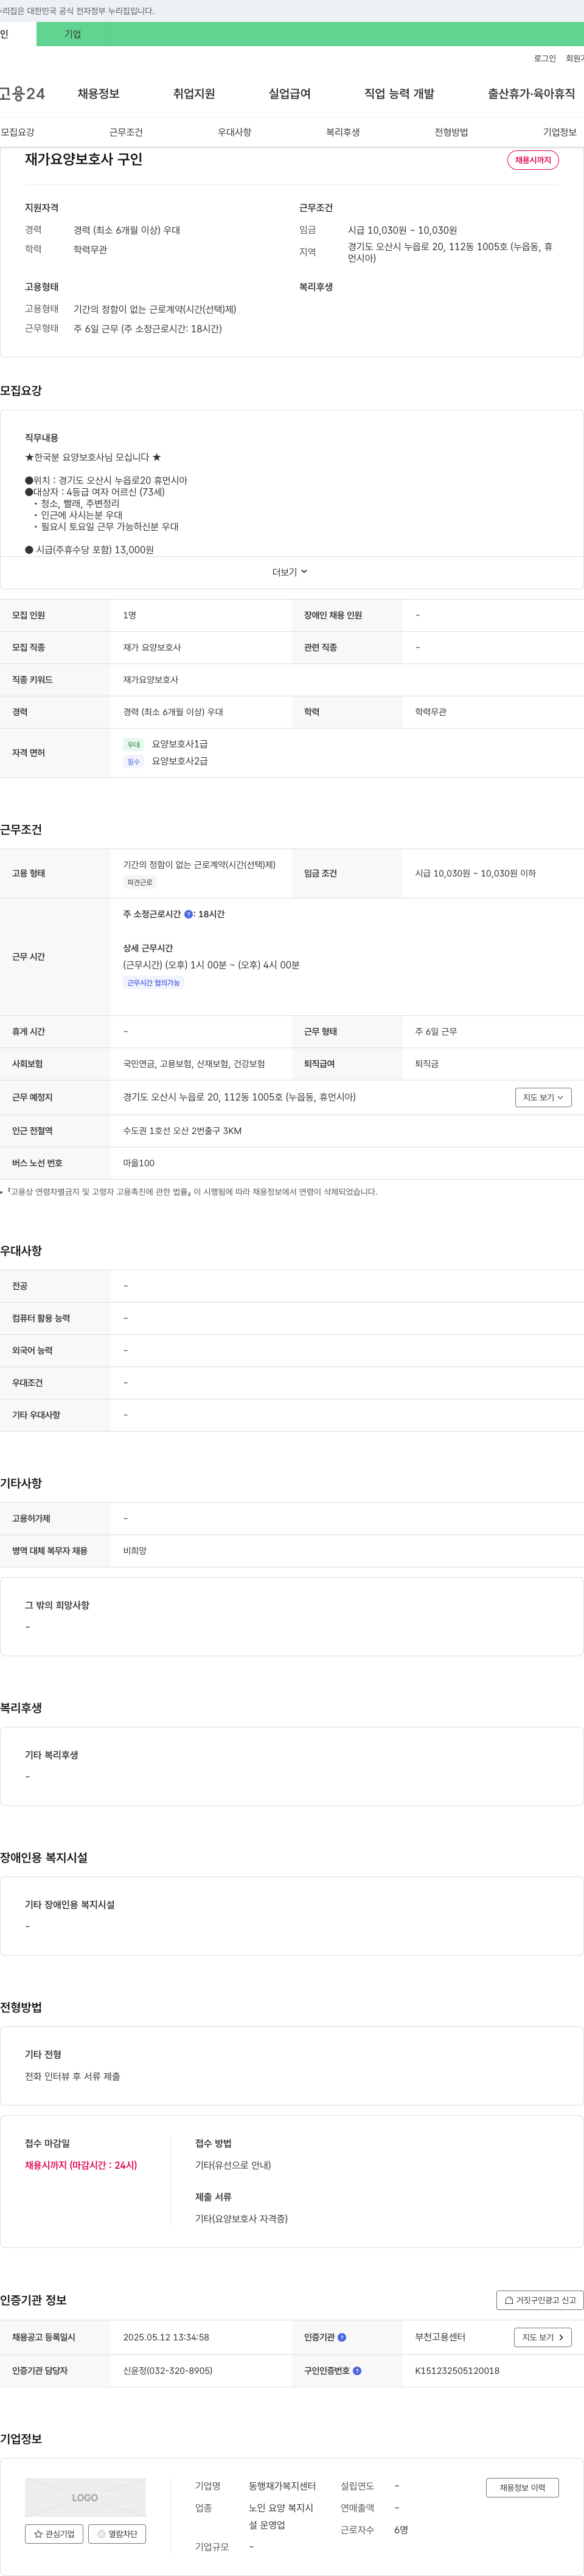The height and width of the screenshot is (2576, 584).
Task: Expand job description with 더보기
Action: tap(290, 572)
